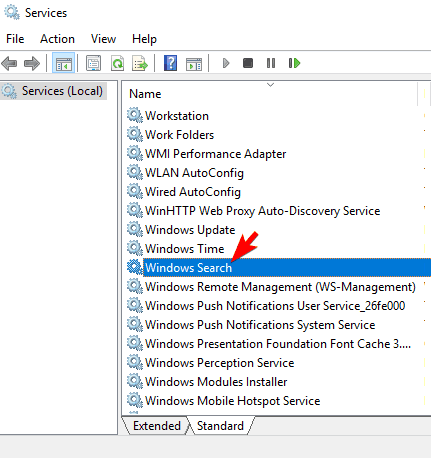Open the Help question mark icon
Screen dimensions: 431x458
170,63
